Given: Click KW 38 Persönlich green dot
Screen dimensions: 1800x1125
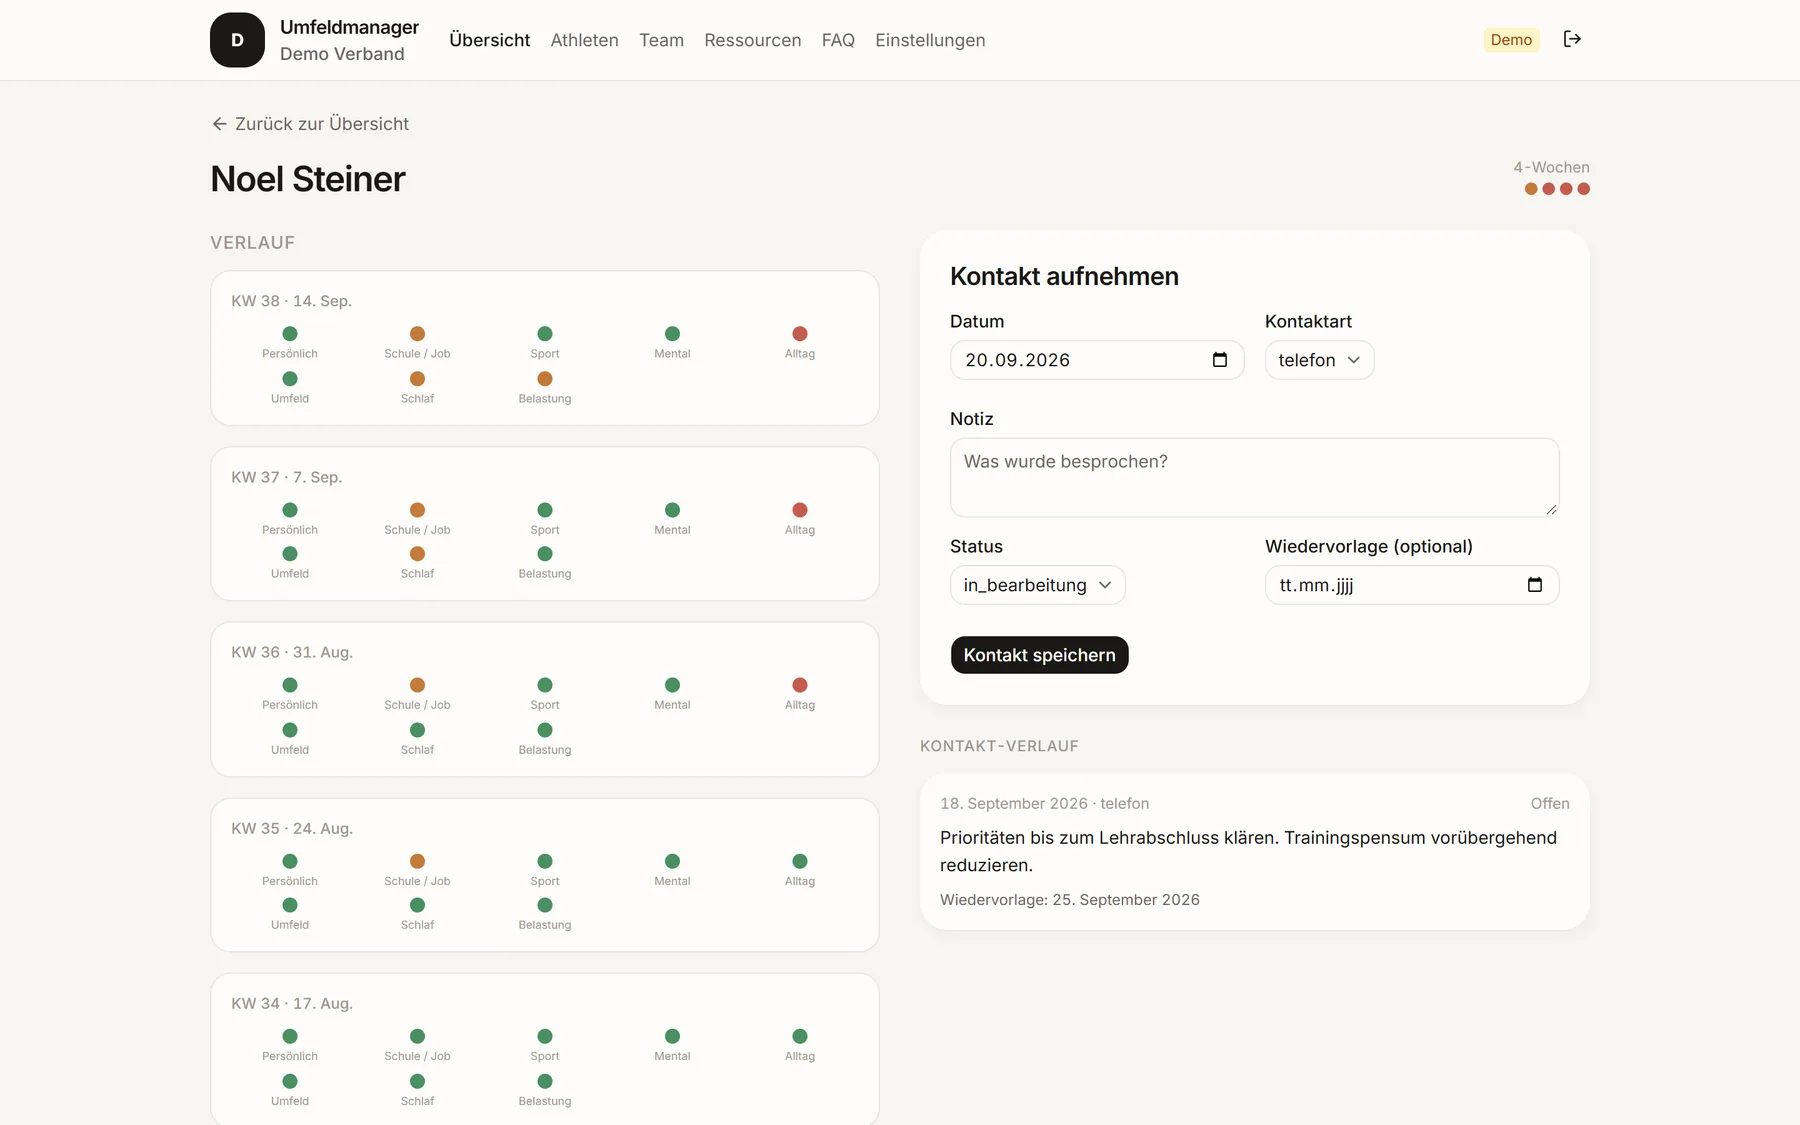Looking at the screenshot, I should (x=290, y=334).
